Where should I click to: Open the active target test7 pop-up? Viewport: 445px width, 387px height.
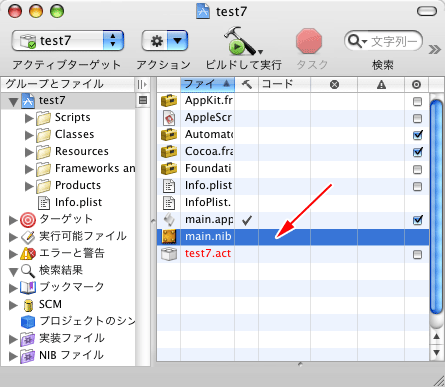68,41
